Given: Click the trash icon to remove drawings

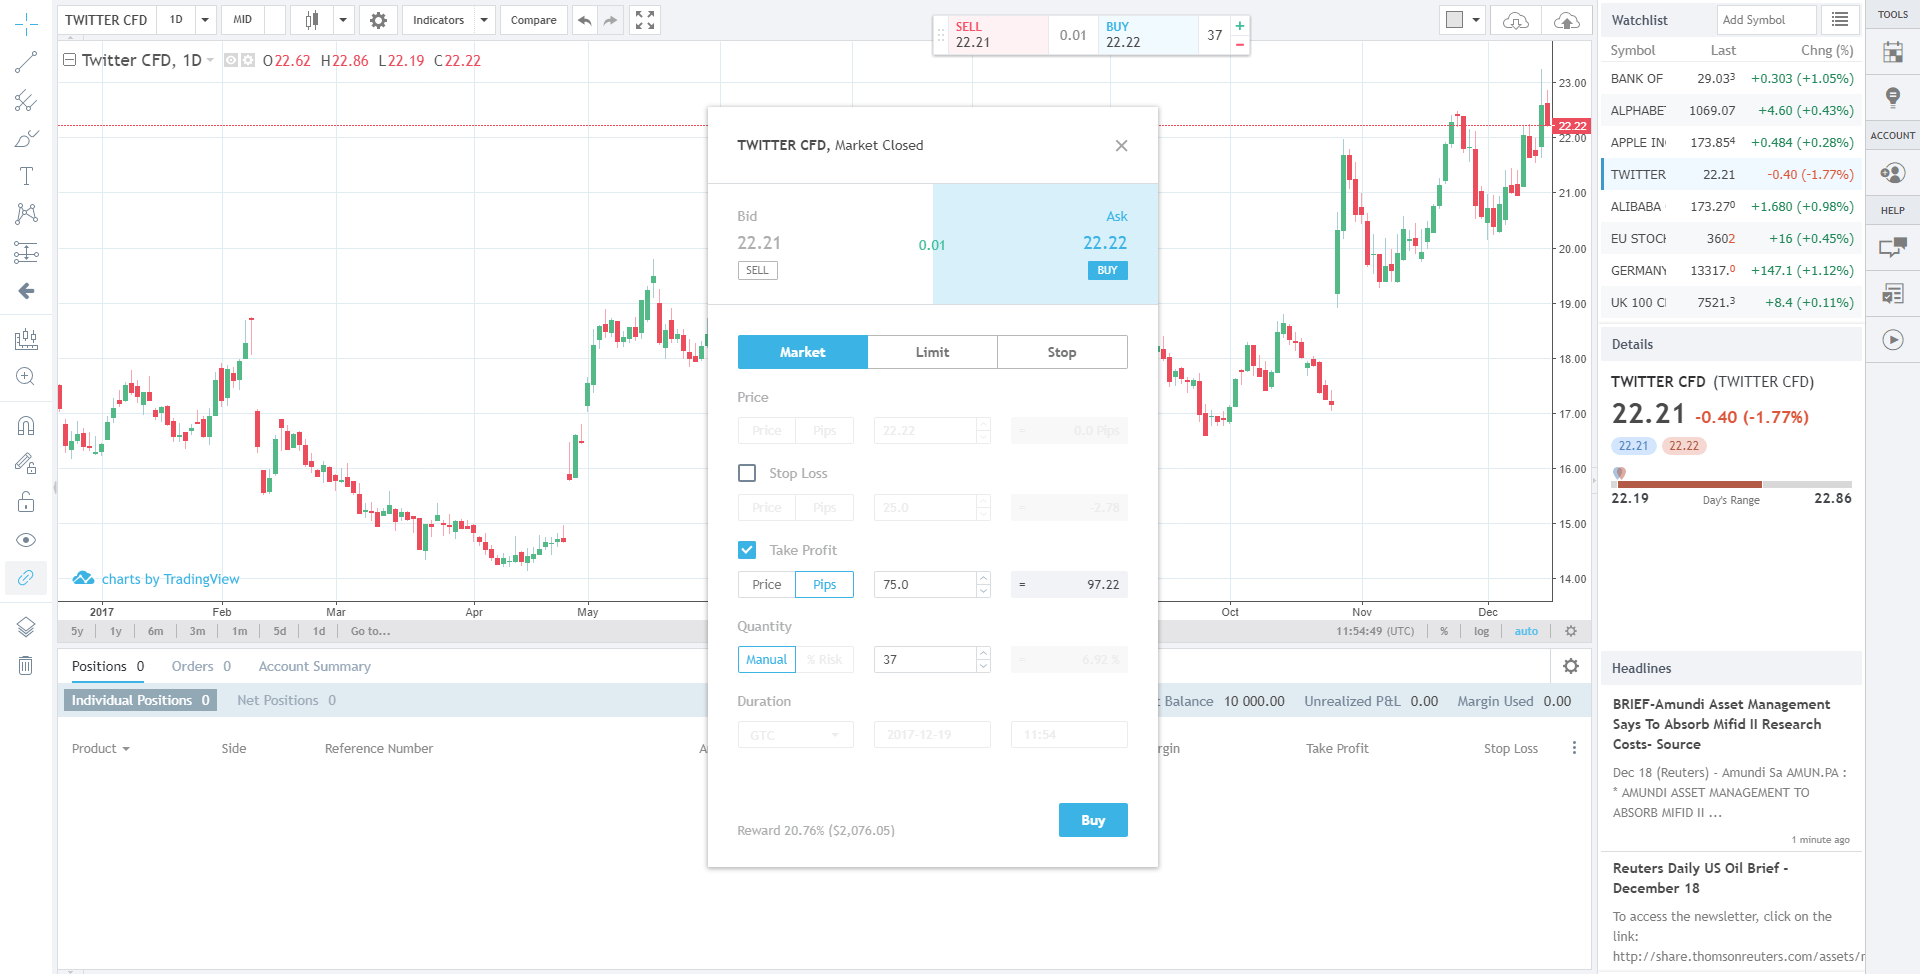Looking at the screenshot, I should tap(26, 665).
